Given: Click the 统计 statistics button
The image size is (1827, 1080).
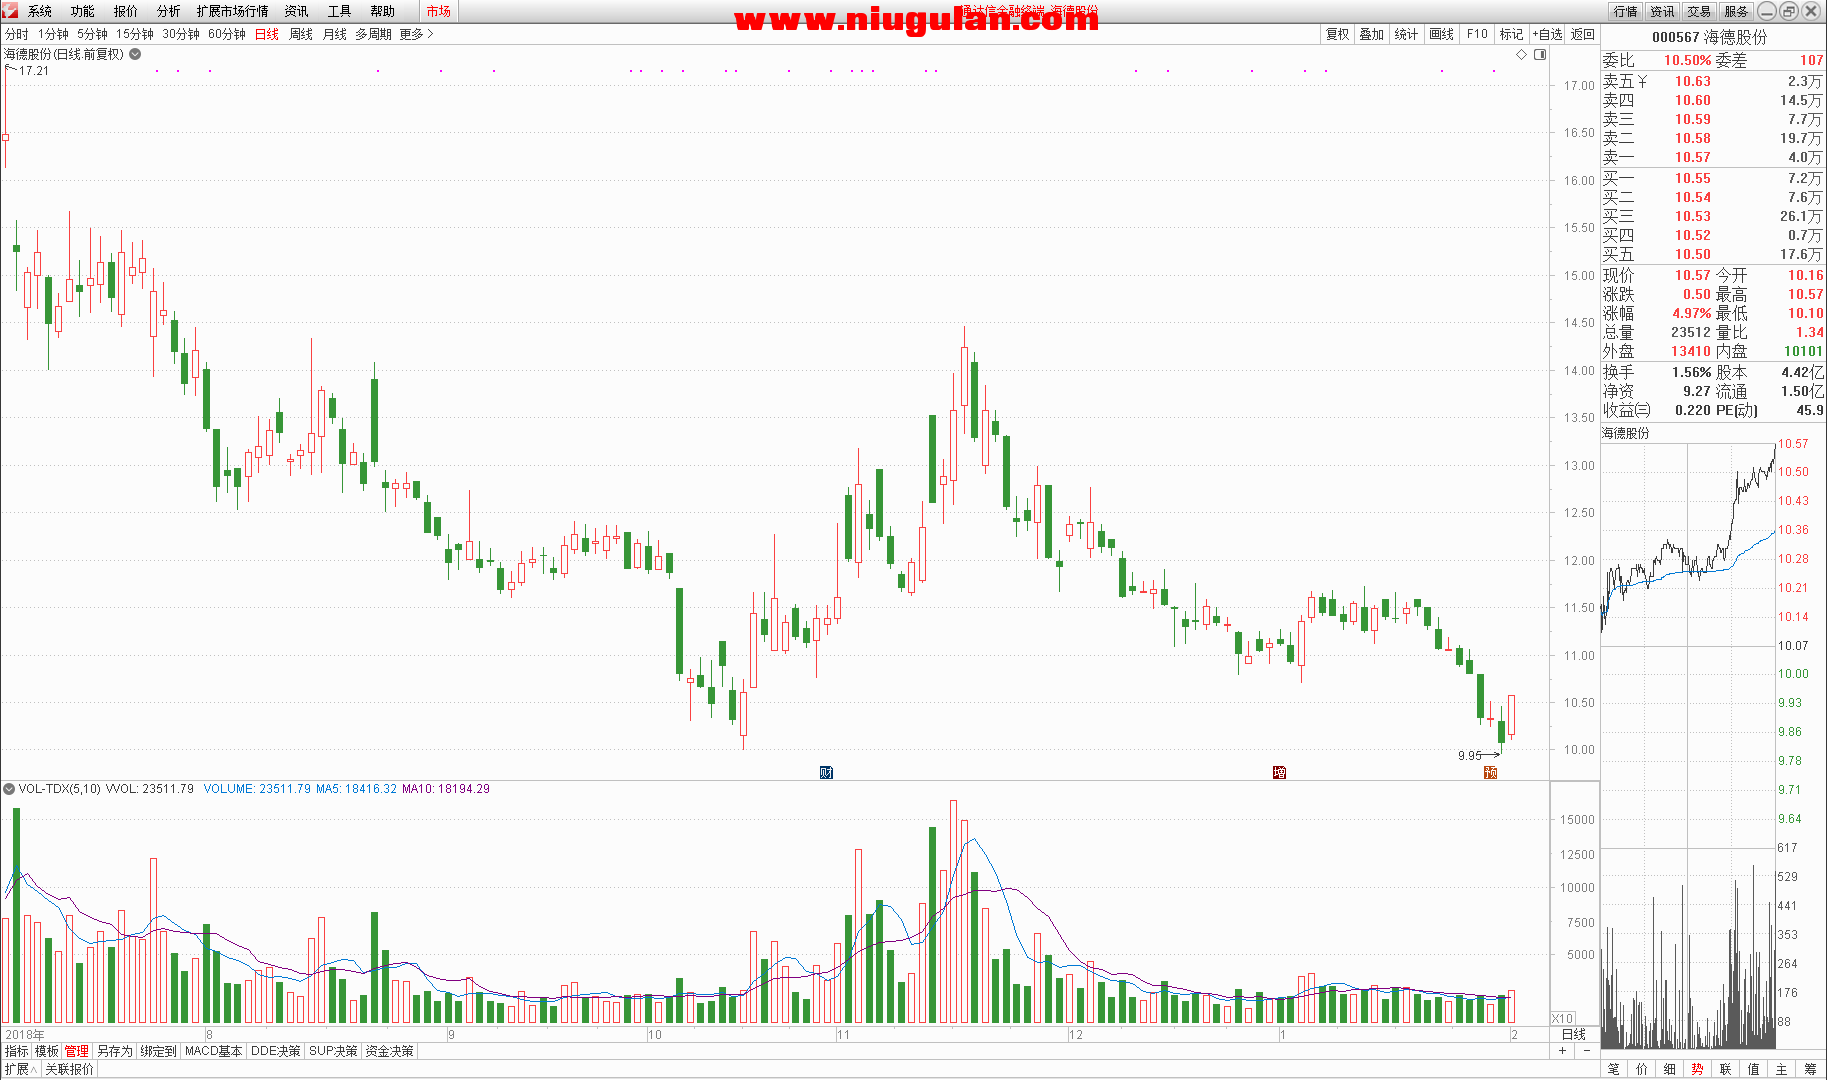Looking at the screenshot, I should [x=1406, y=34].
